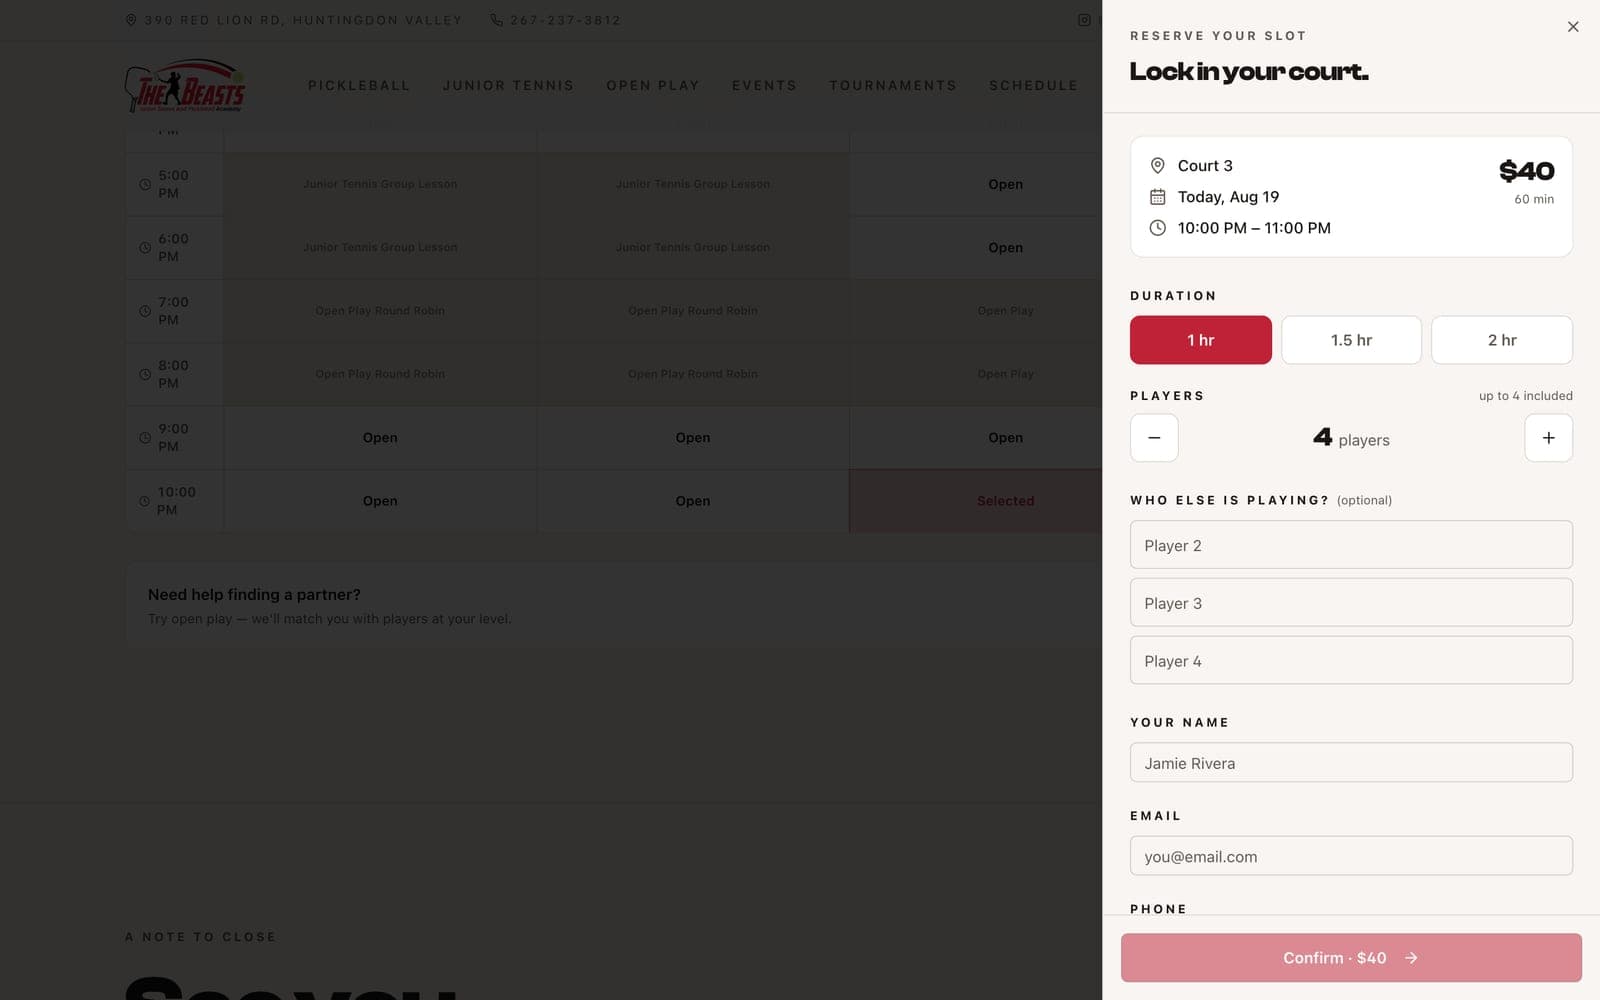The image size is (1600, 1000).
Task: Go to Open Play in navigation
Action: [x=653, y=85]
